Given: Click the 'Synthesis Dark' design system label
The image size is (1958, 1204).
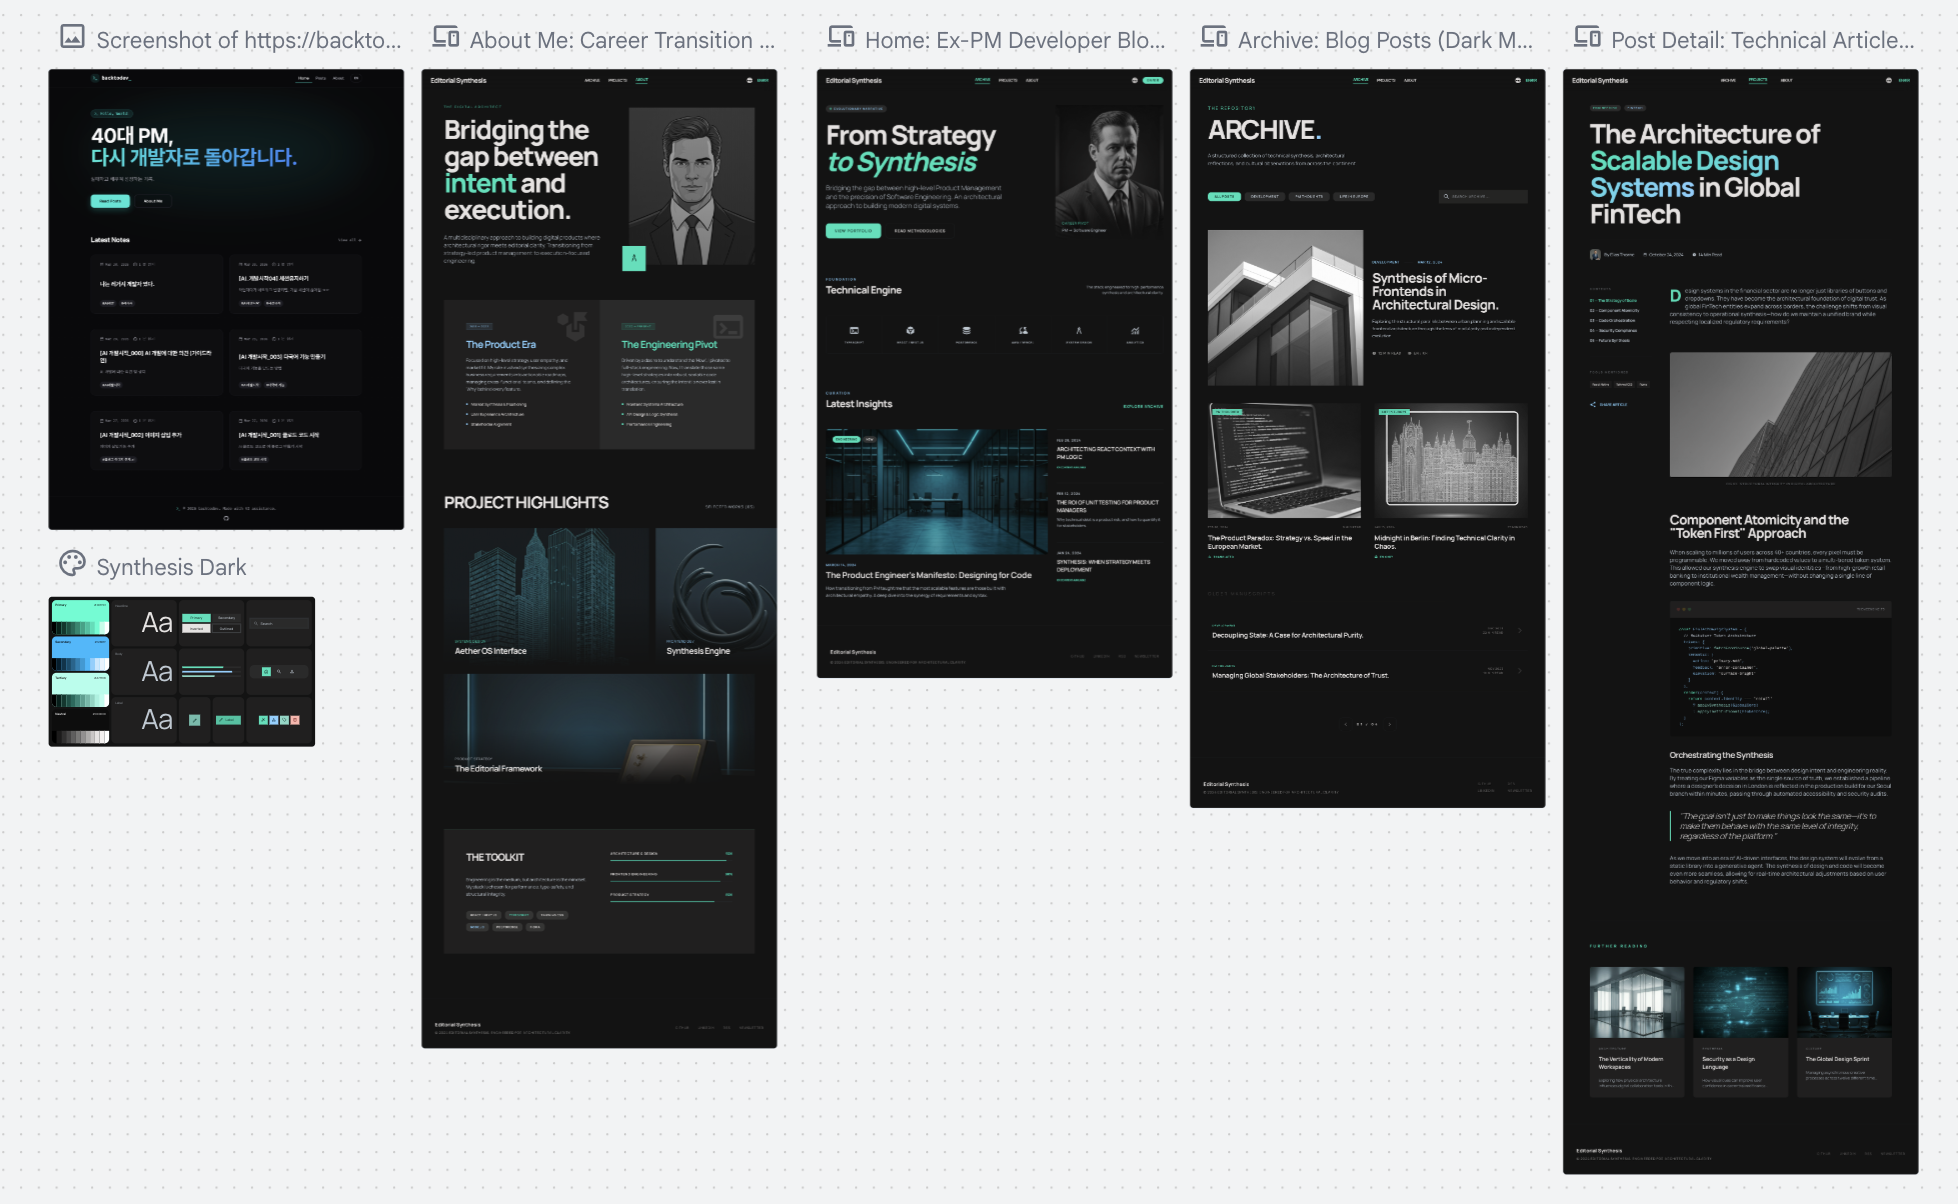Looking at the screenshot, I should (x=171, y=567).
